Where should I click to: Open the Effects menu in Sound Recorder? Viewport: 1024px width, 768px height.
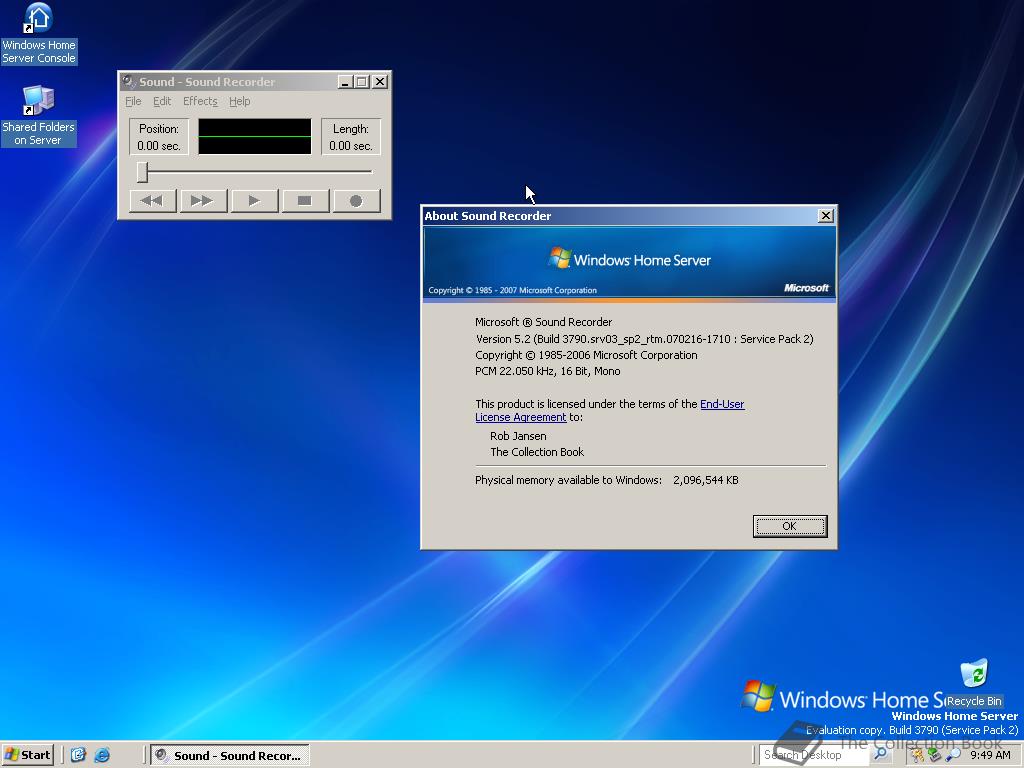click(x=200, y=101)
